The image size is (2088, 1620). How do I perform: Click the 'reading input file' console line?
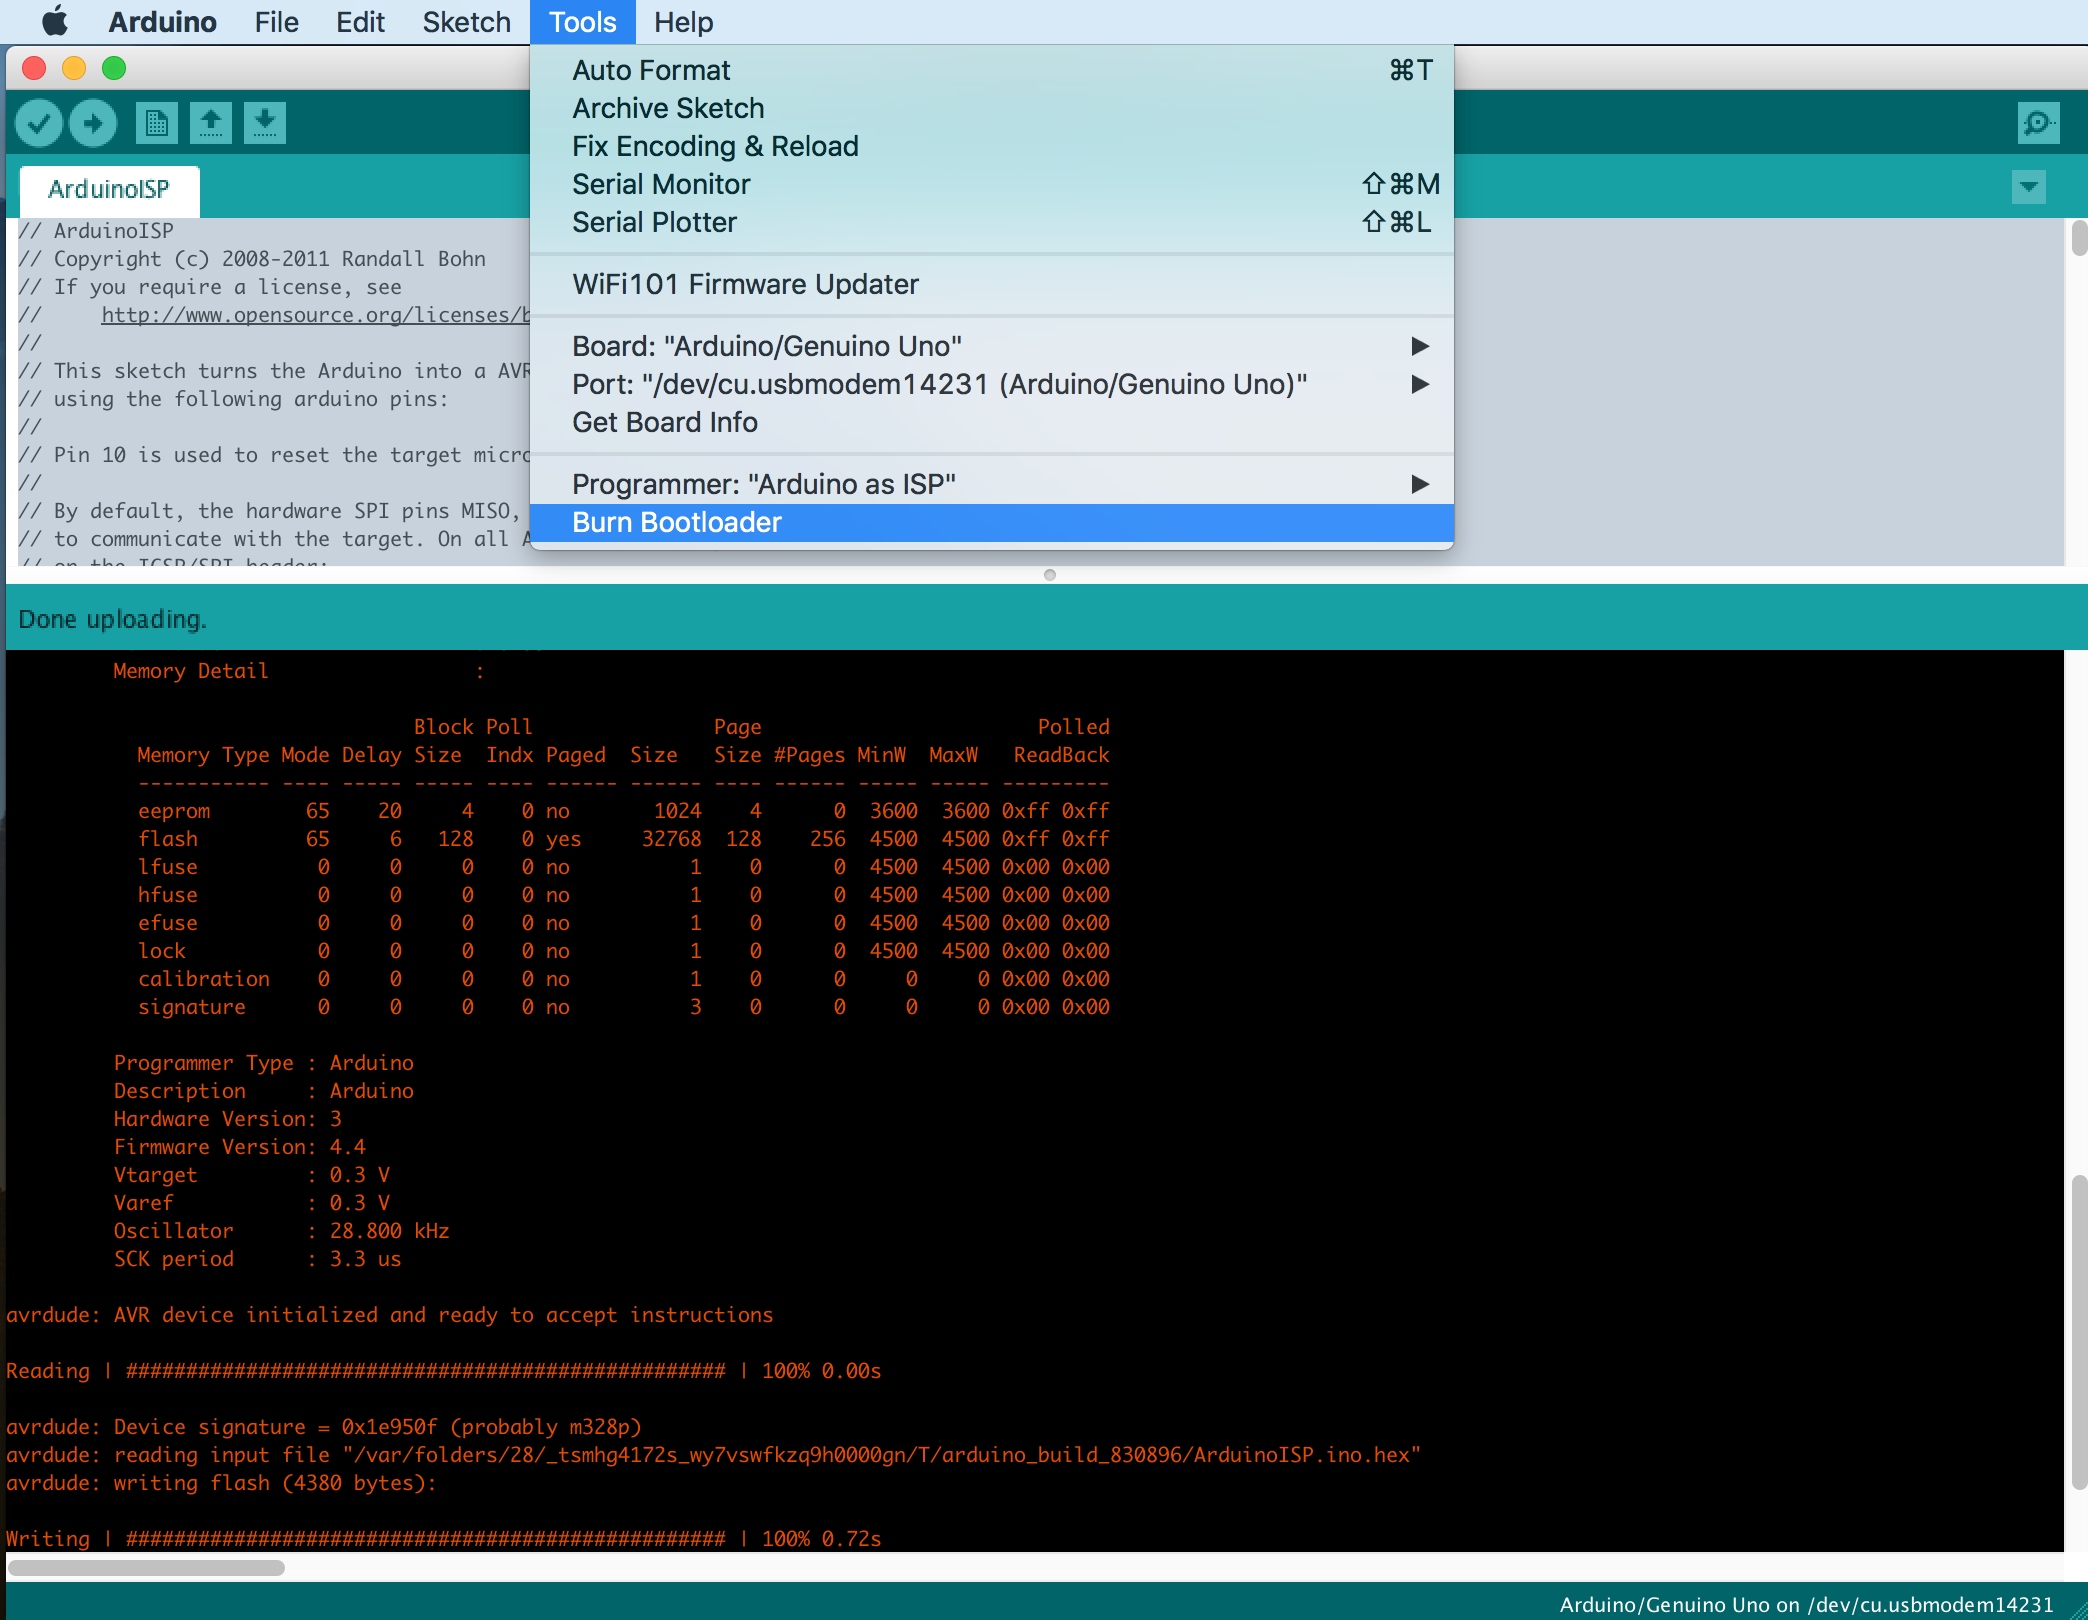pos(713,1455)
